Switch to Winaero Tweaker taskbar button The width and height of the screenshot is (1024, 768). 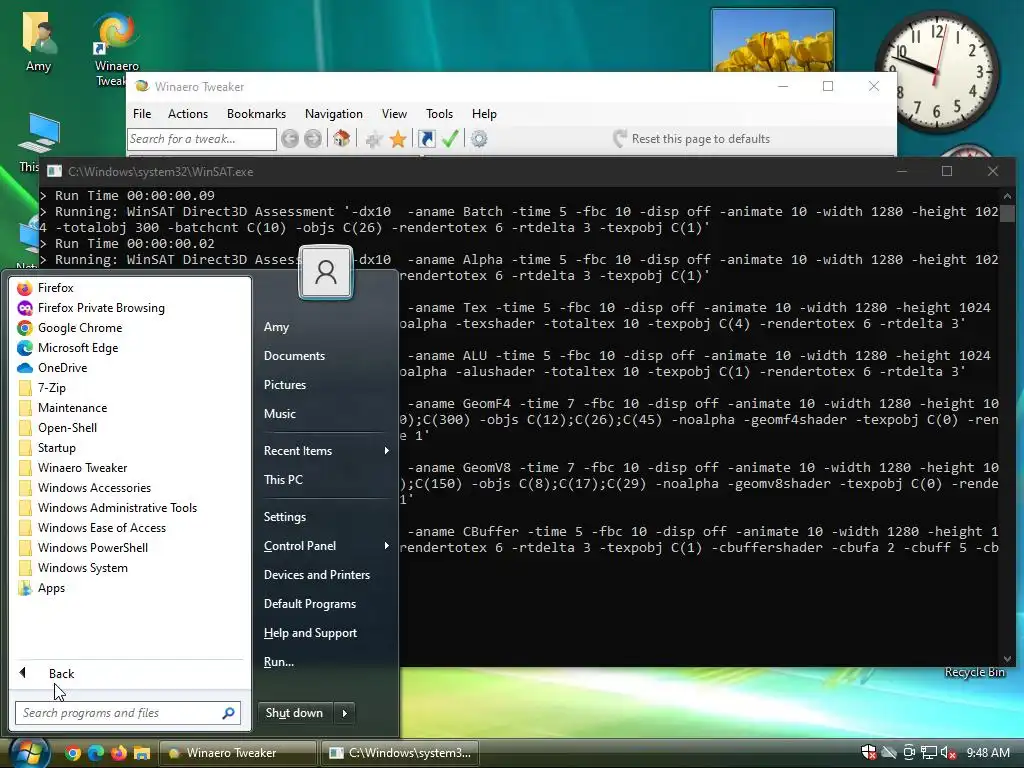[238, 753]
